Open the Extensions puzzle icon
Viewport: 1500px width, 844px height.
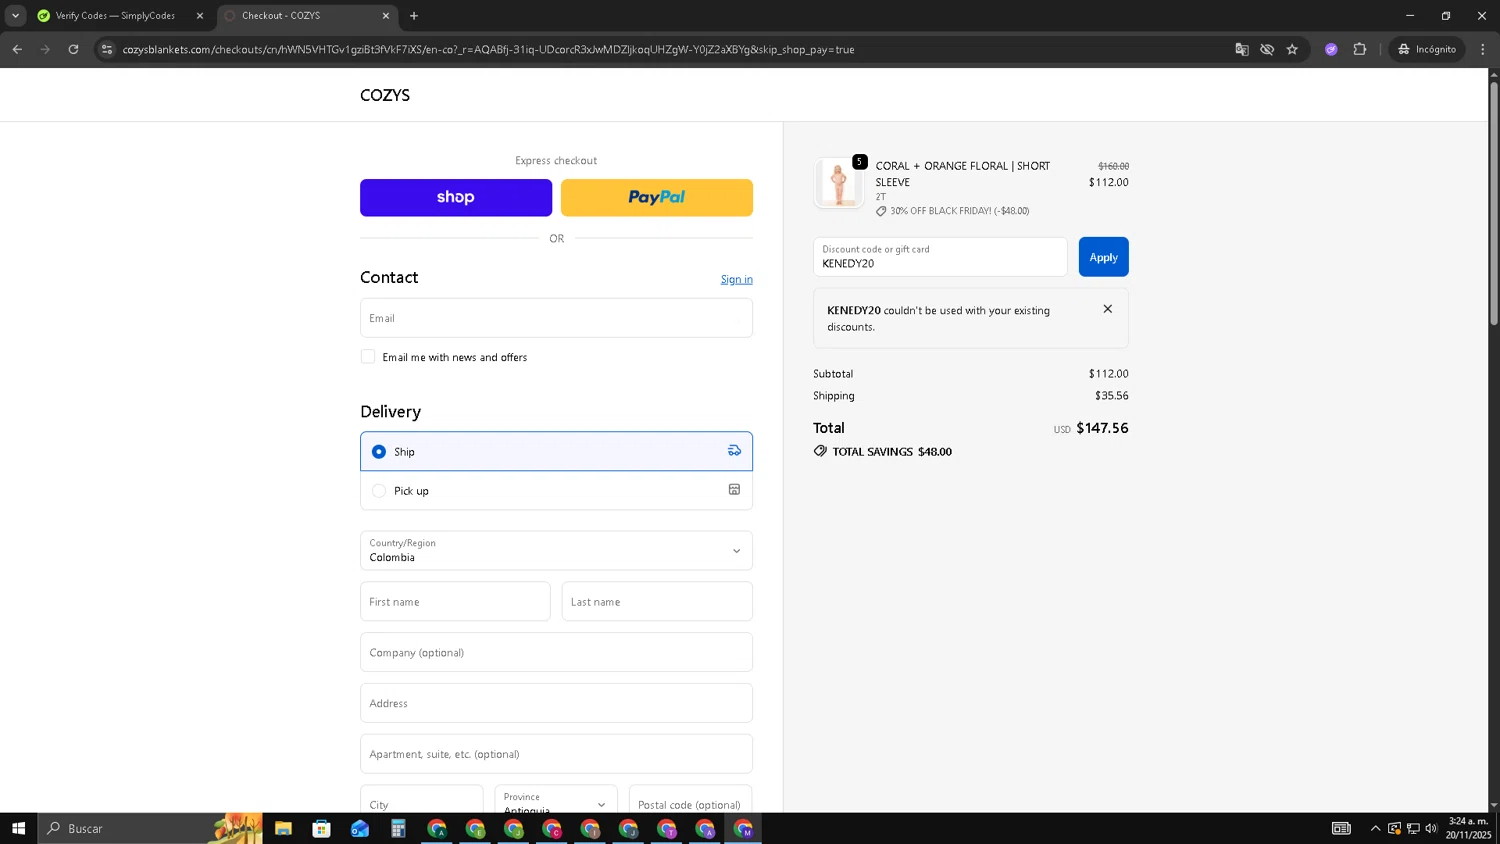click(x=1360, y=49)
